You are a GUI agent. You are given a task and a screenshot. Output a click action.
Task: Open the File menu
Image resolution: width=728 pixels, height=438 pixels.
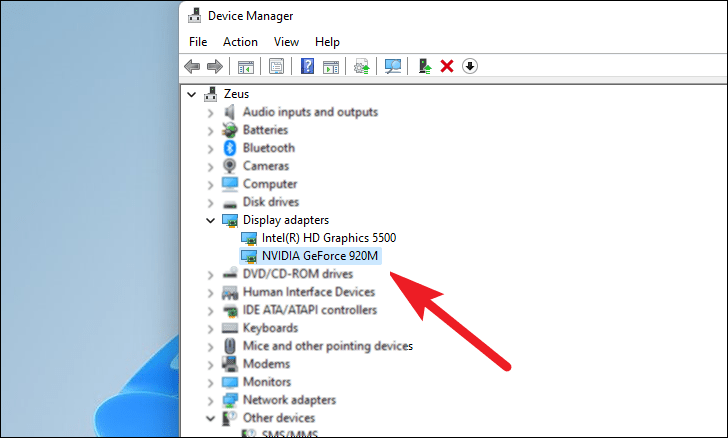point(198,42)
